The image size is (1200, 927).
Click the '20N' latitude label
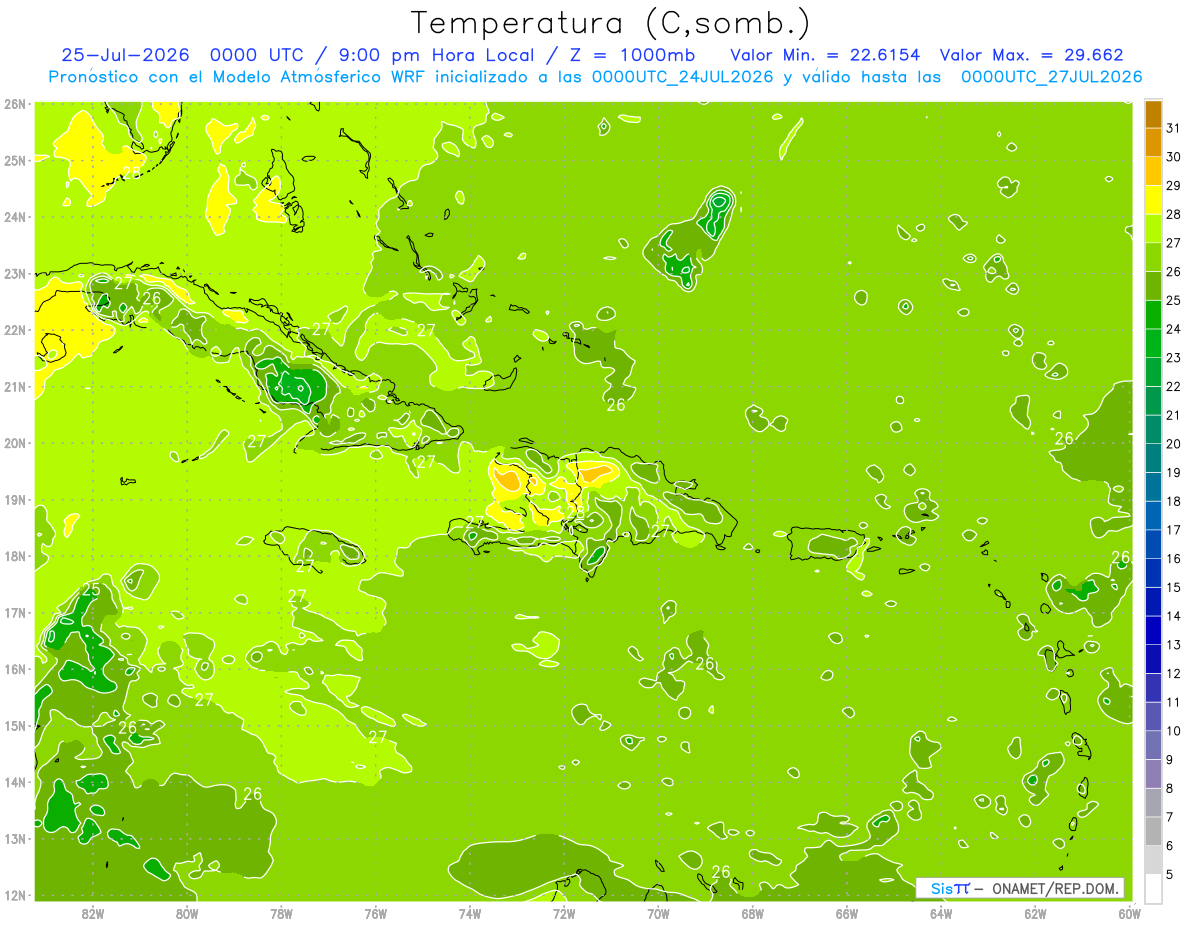point(14,443)
